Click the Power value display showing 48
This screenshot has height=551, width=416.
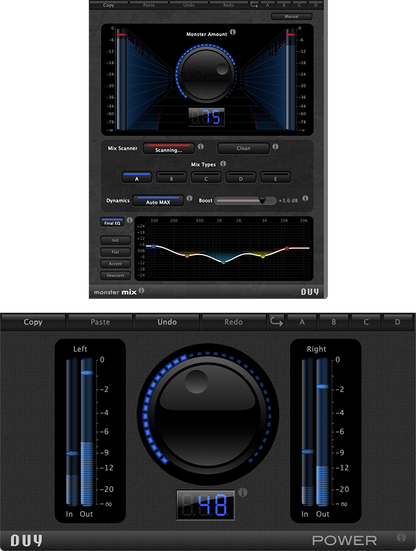click(x=206, y=505)
